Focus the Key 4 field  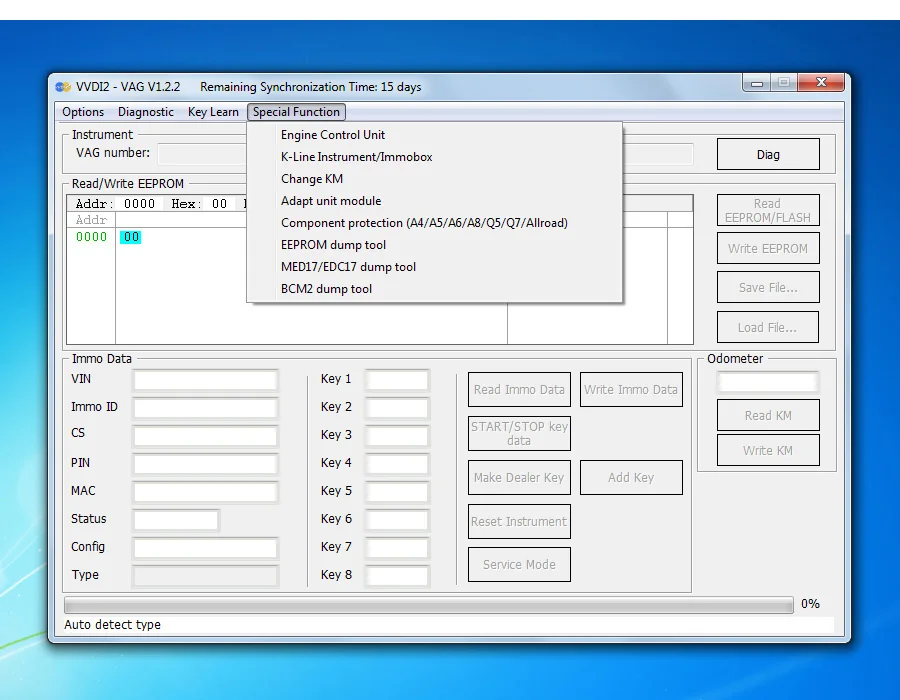click(x=397, y=464)
